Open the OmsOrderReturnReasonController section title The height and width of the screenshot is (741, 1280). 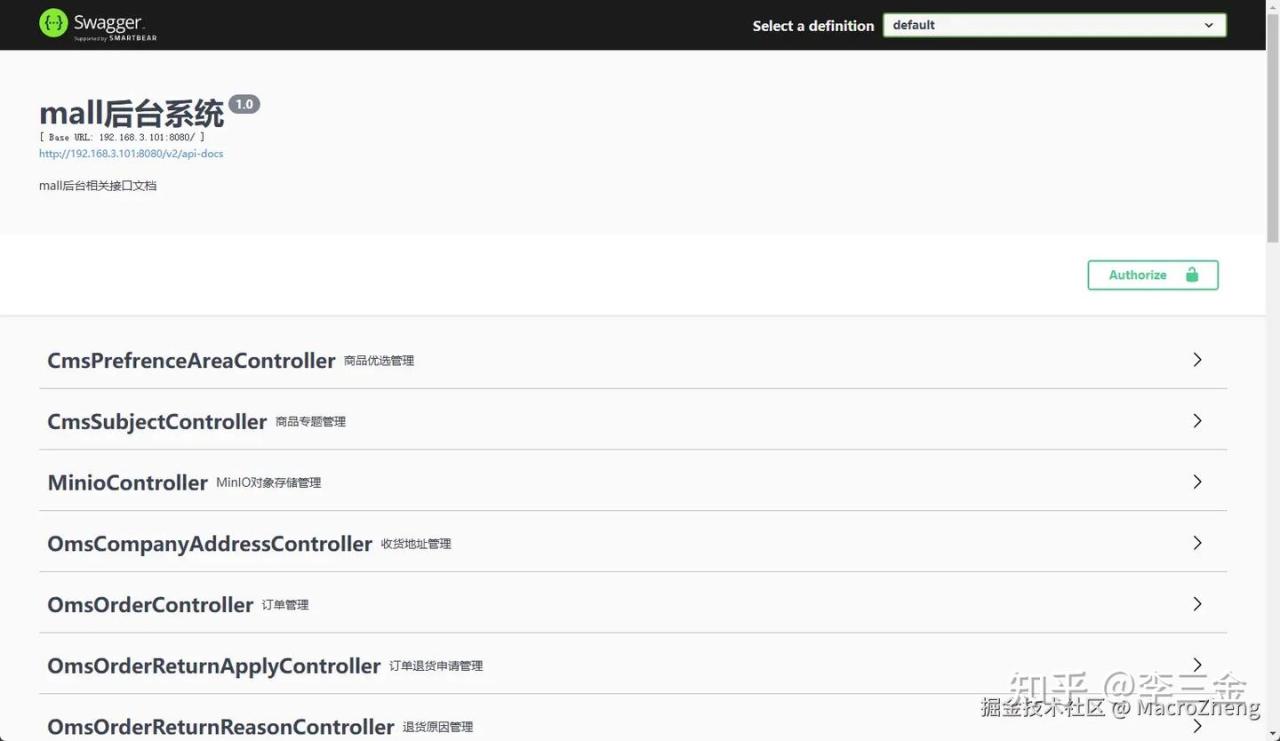(221, 727)
